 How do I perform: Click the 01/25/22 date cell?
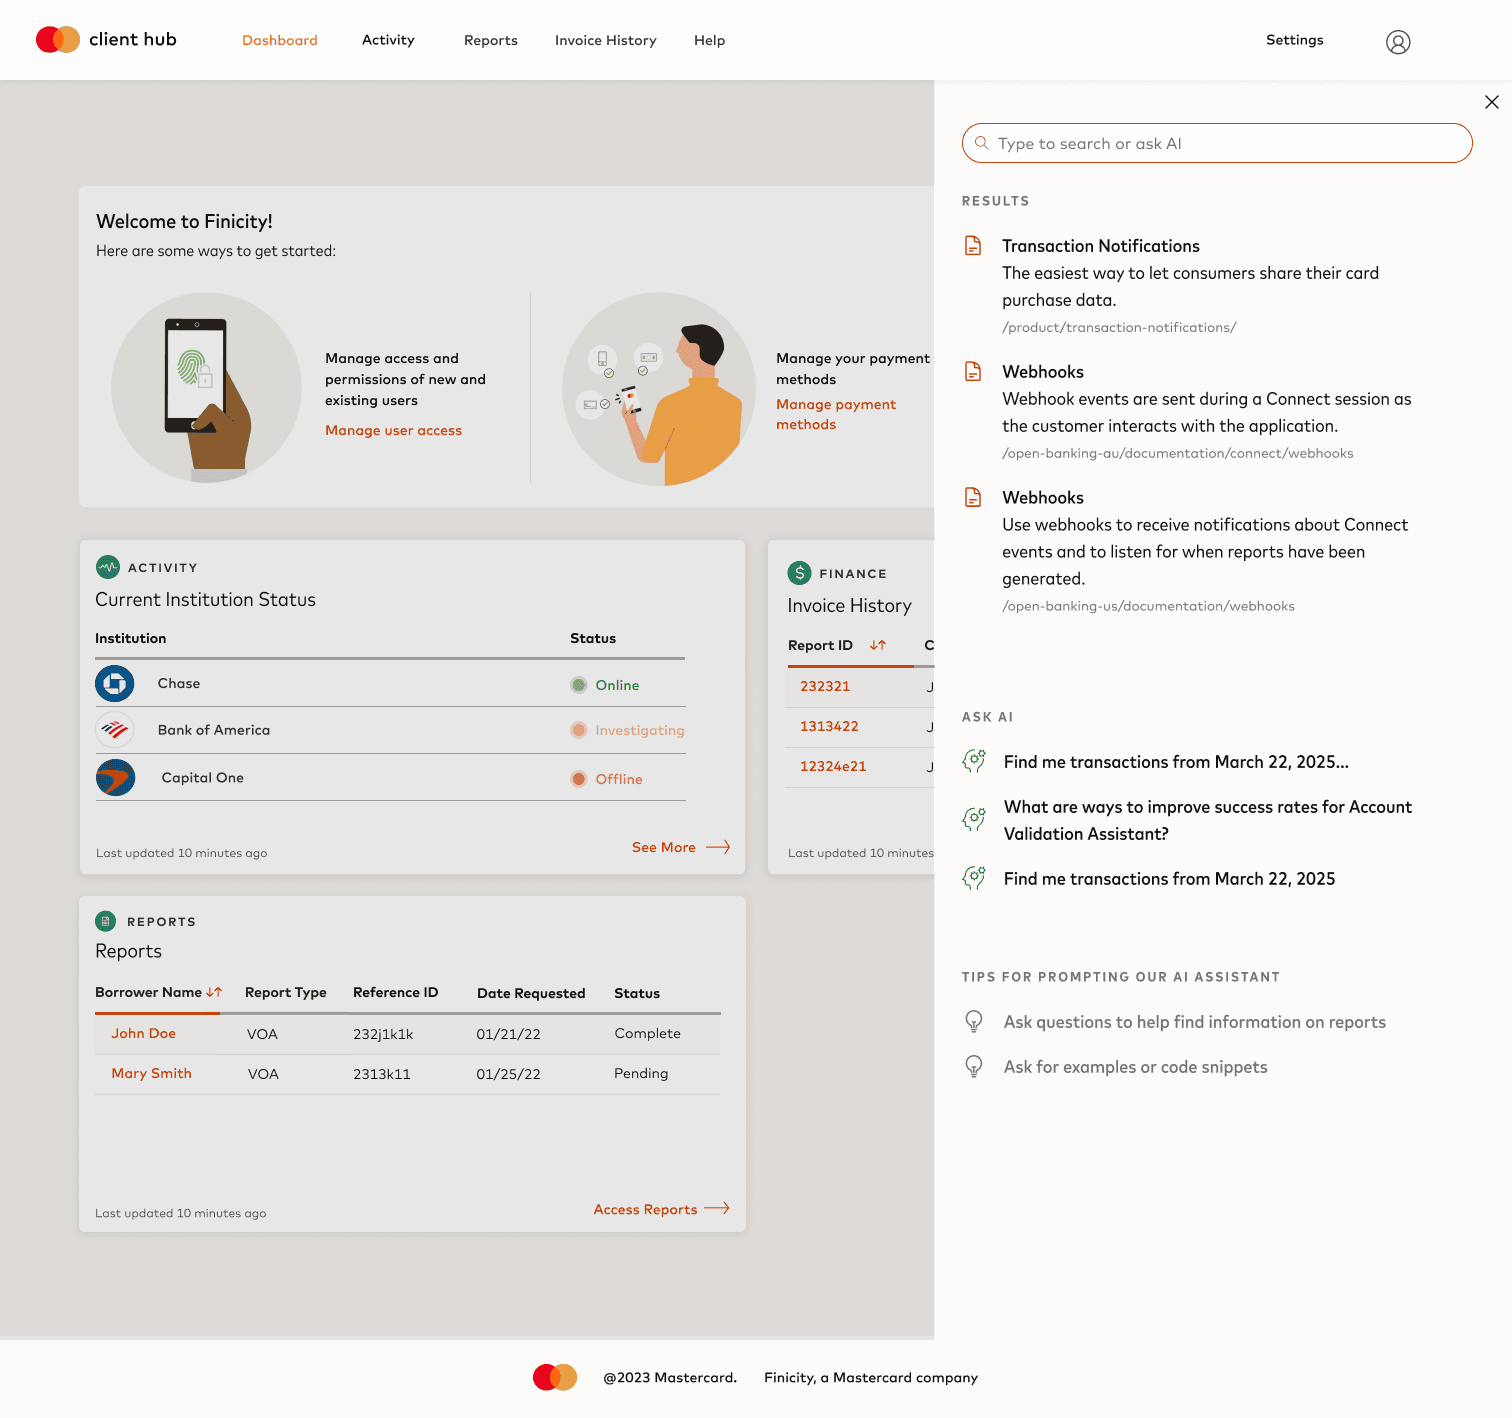click(x=508, y=1074)
